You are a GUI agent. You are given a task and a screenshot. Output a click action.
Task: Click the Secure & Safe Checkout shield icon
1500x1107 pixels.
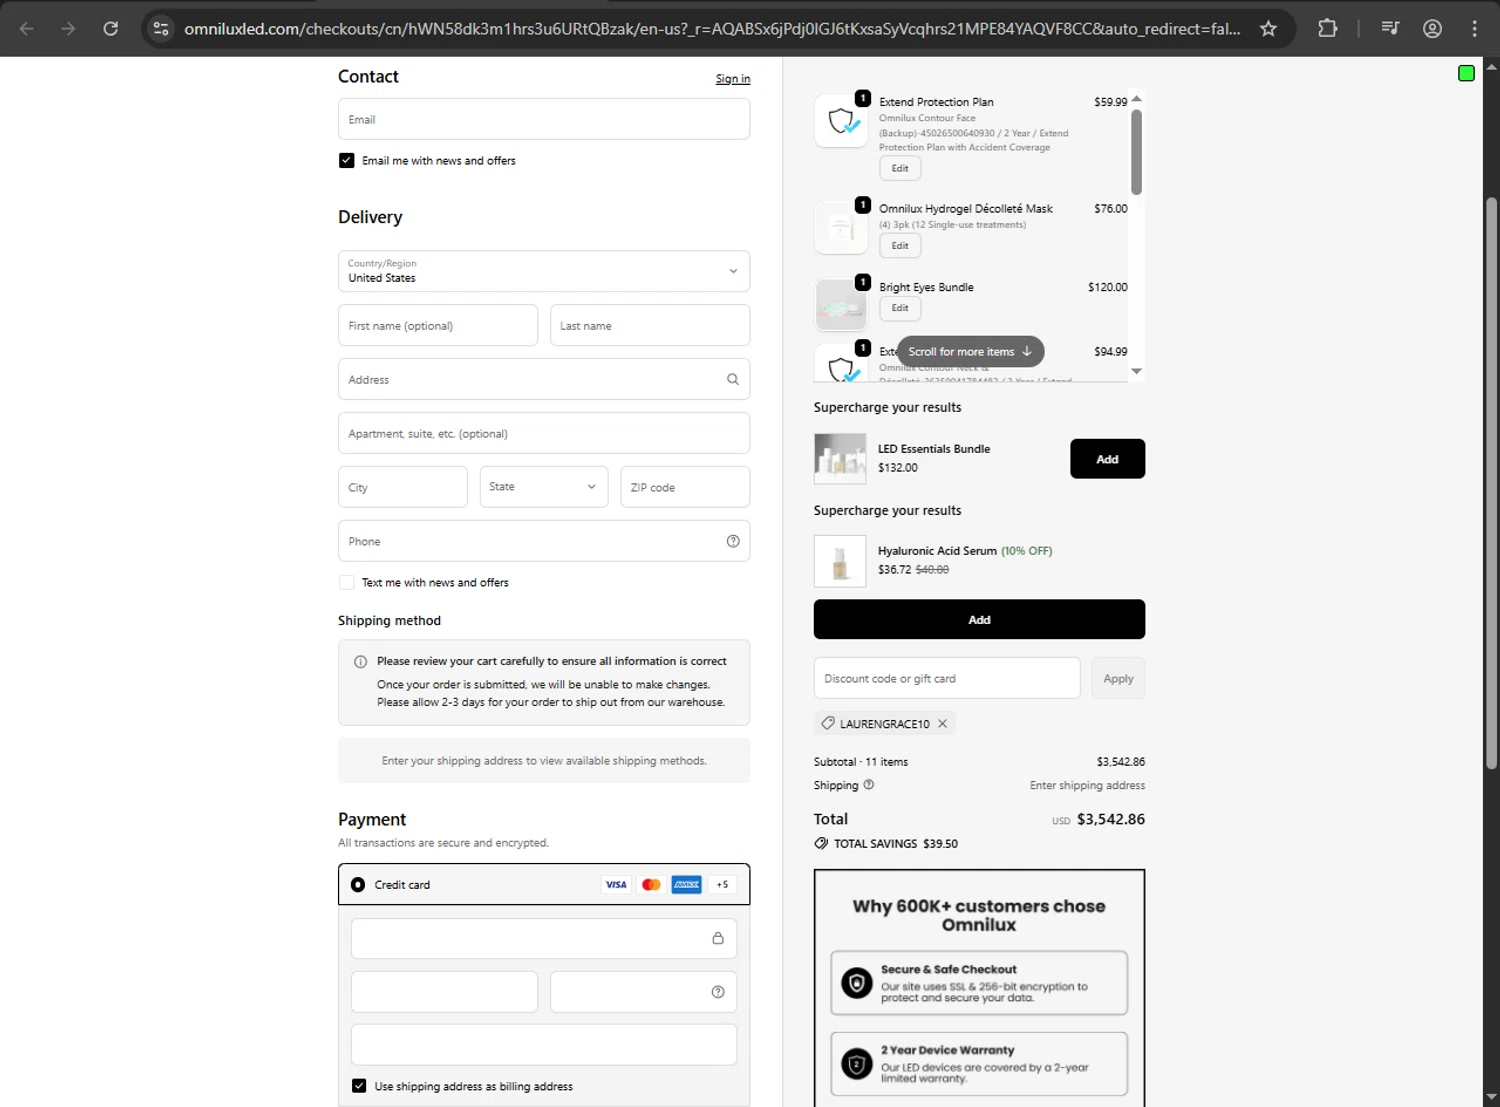click(856, 983)
